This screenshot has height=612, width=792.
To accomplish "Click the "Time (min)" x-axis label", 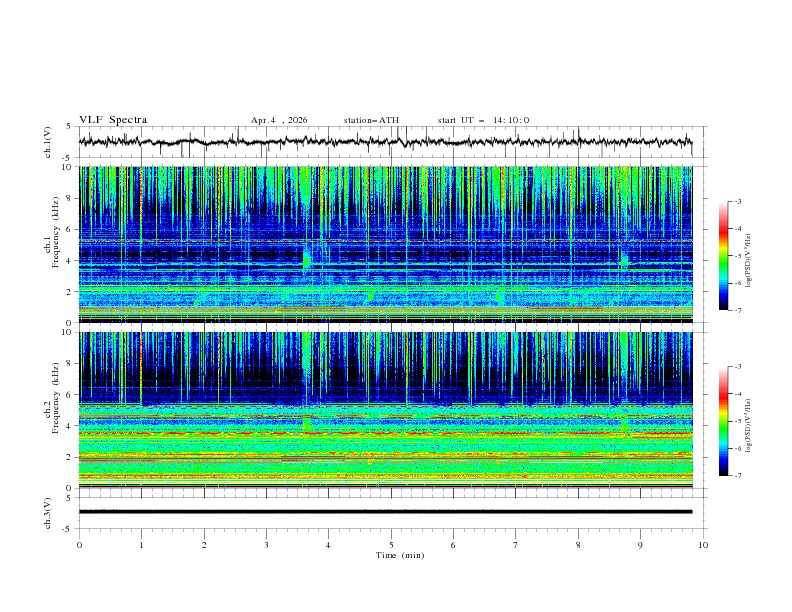I will click(400, 555).
